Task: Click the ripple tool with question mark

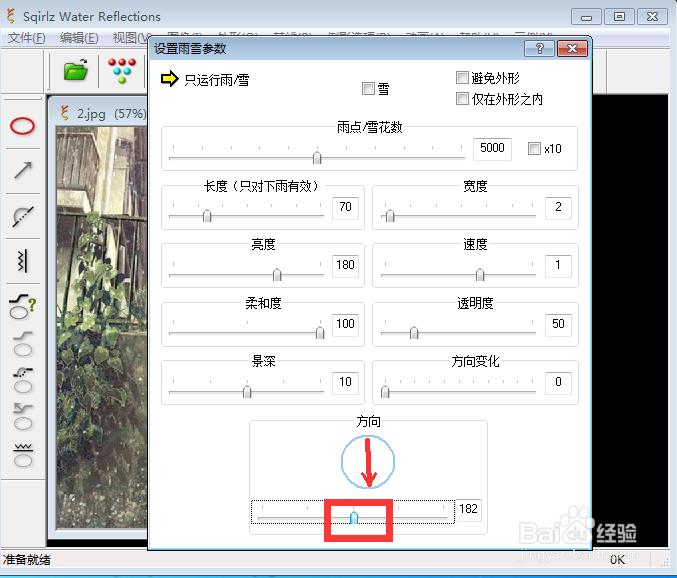Action: point(22,307)
